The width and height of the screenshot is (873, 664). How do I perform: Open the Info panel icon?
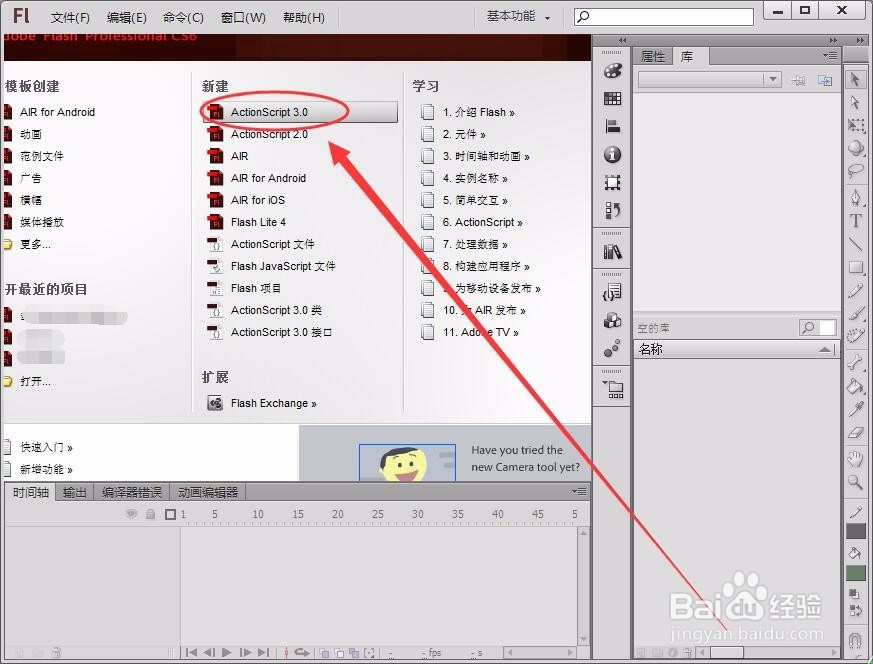tap(612, 154)
